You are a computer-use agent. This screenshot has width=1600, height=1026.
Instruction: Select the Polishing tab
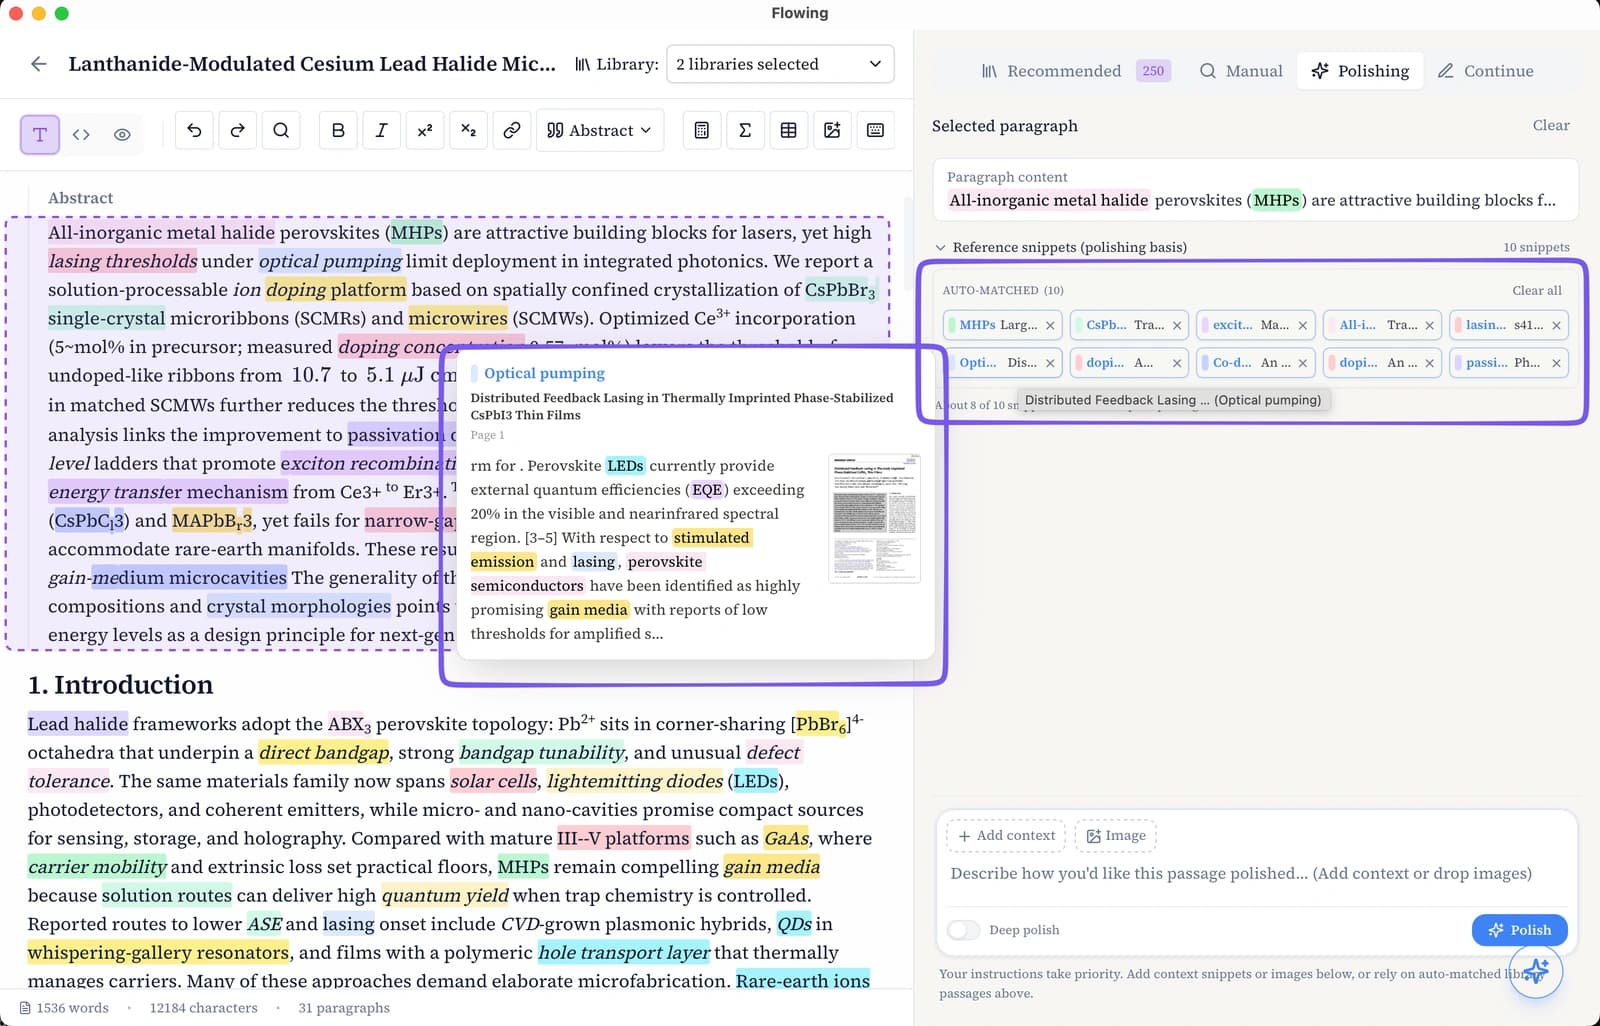click(x=1360, y=71)
